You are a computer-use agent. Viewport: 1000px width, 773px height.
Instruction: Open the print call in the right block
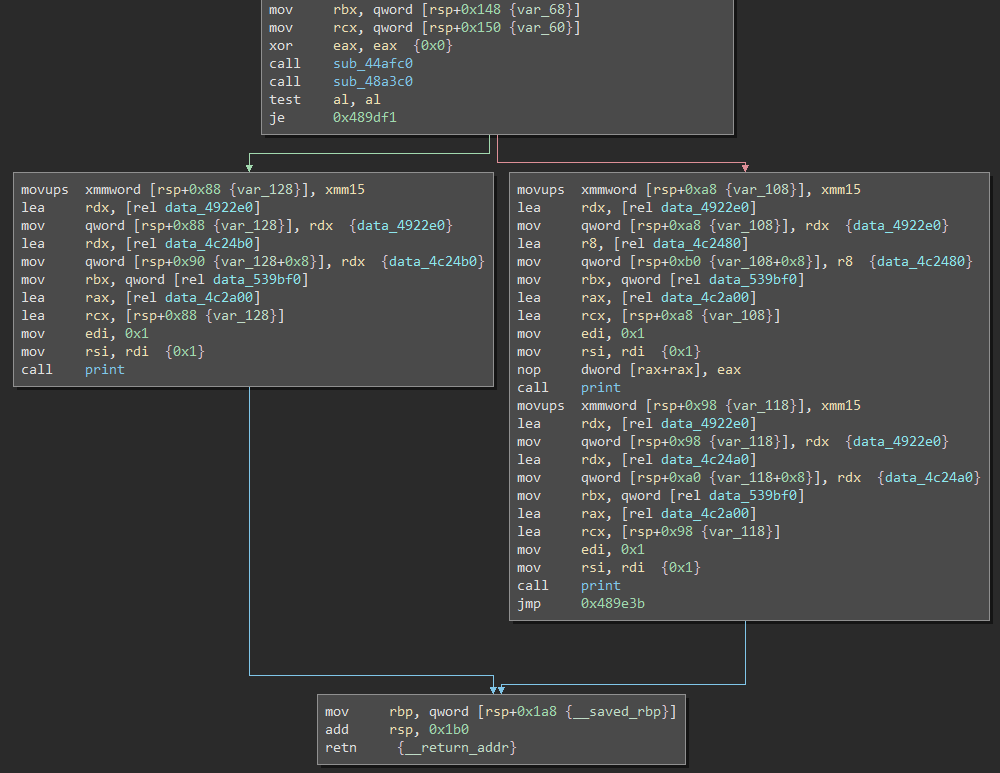tap(601, 387)
